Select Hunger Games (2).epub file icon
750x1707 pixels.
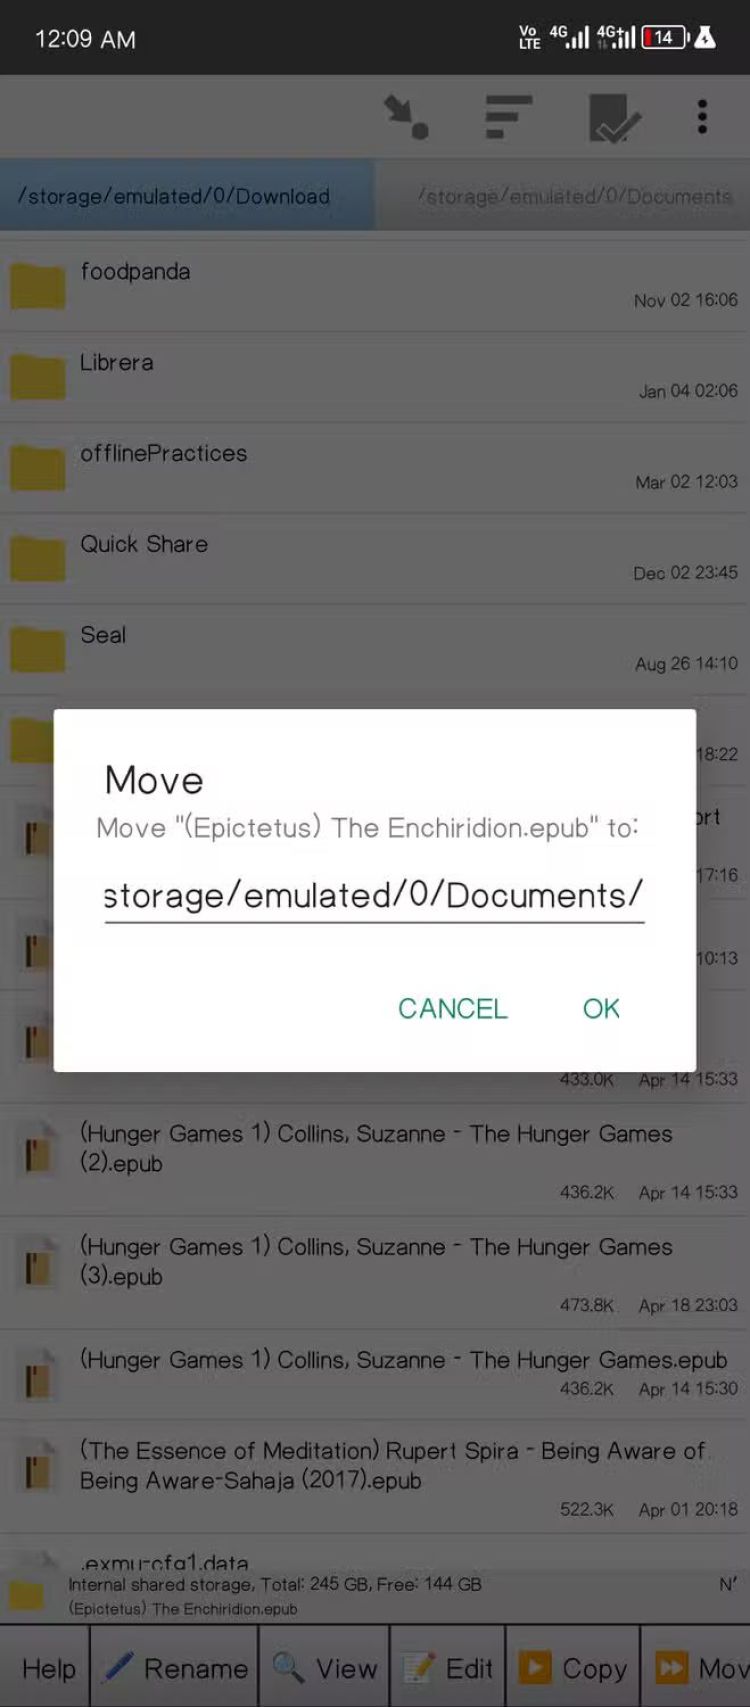38,1154
